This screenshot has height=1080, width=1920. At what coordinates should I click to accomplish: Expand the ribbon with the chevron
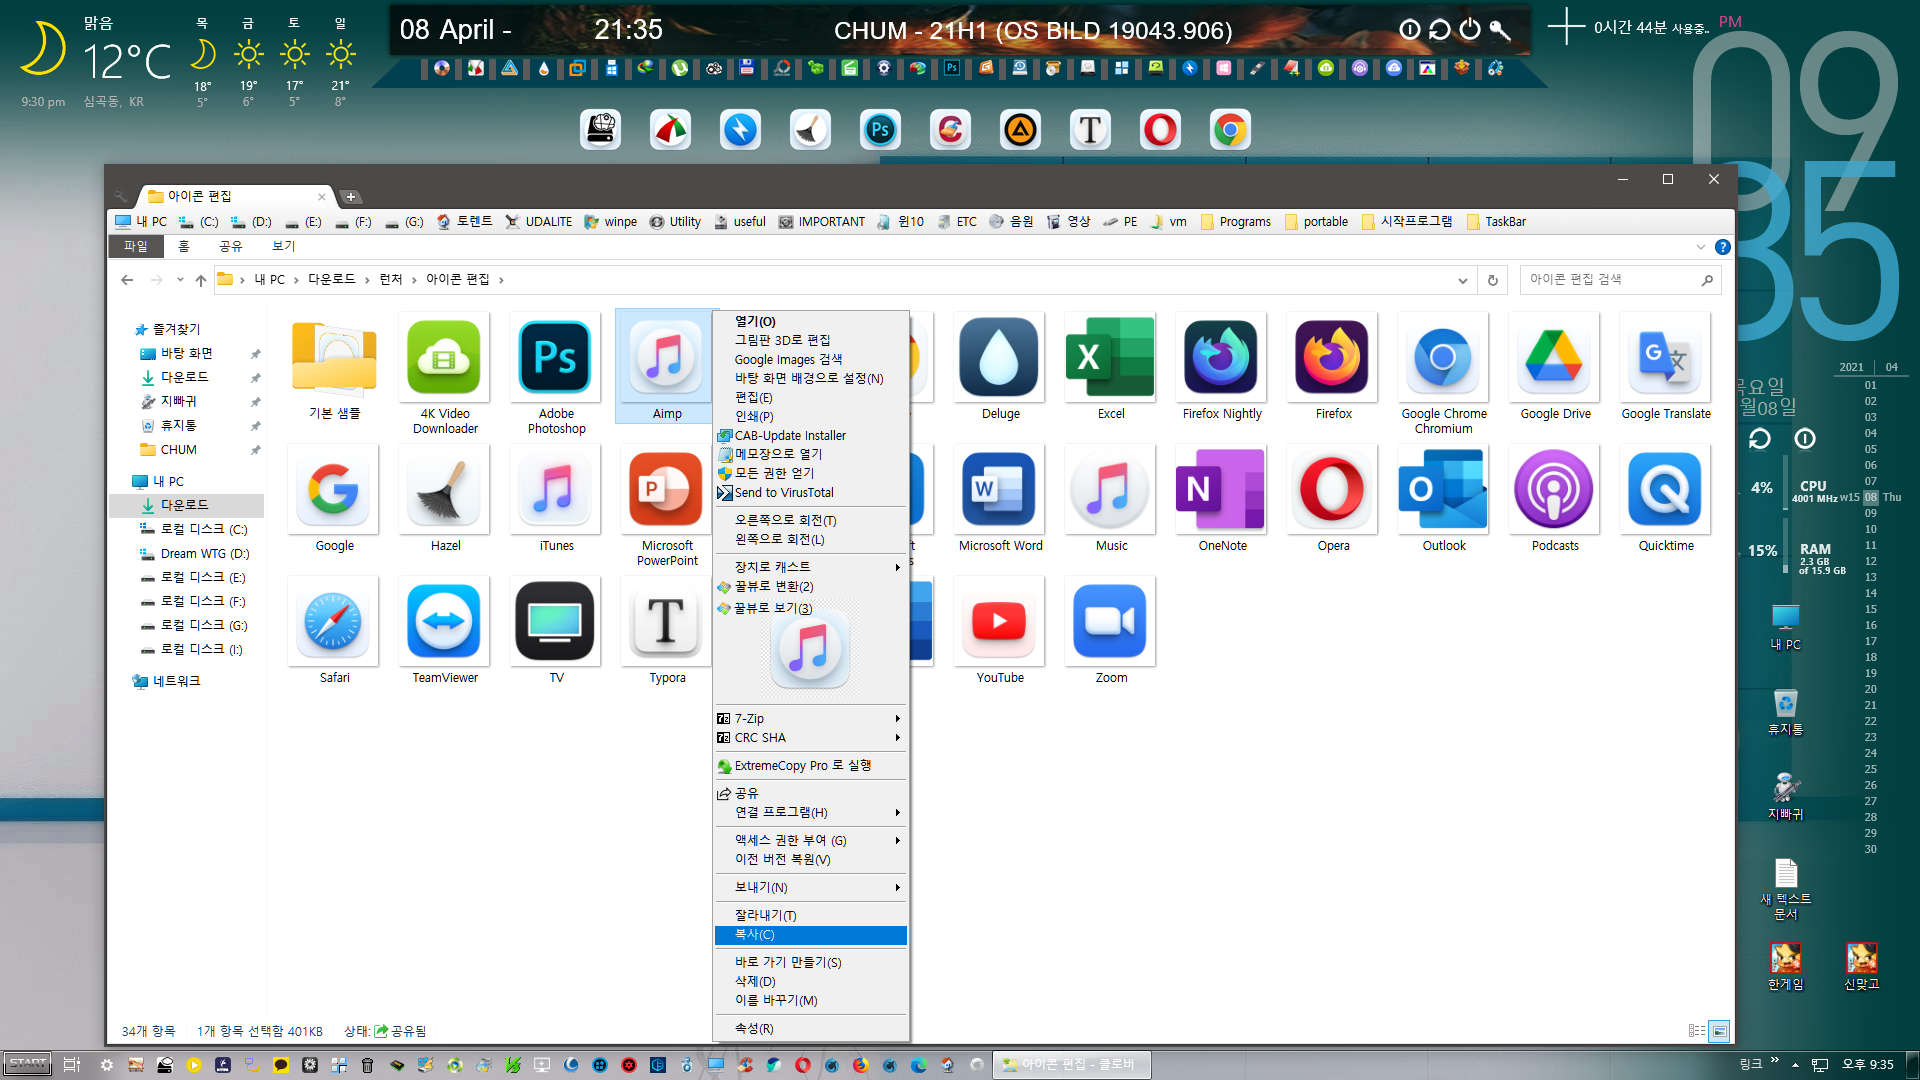tap(1700, 247)
